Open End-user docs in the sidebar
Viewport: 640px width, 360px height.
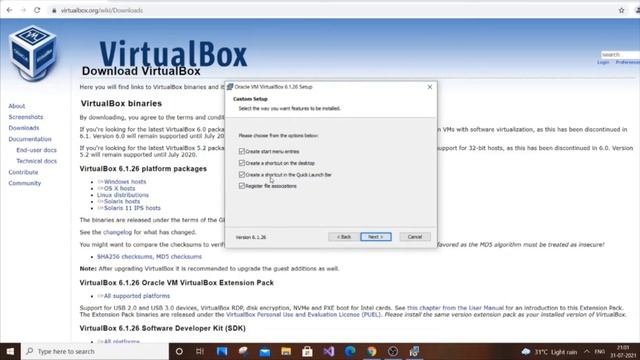36,150
